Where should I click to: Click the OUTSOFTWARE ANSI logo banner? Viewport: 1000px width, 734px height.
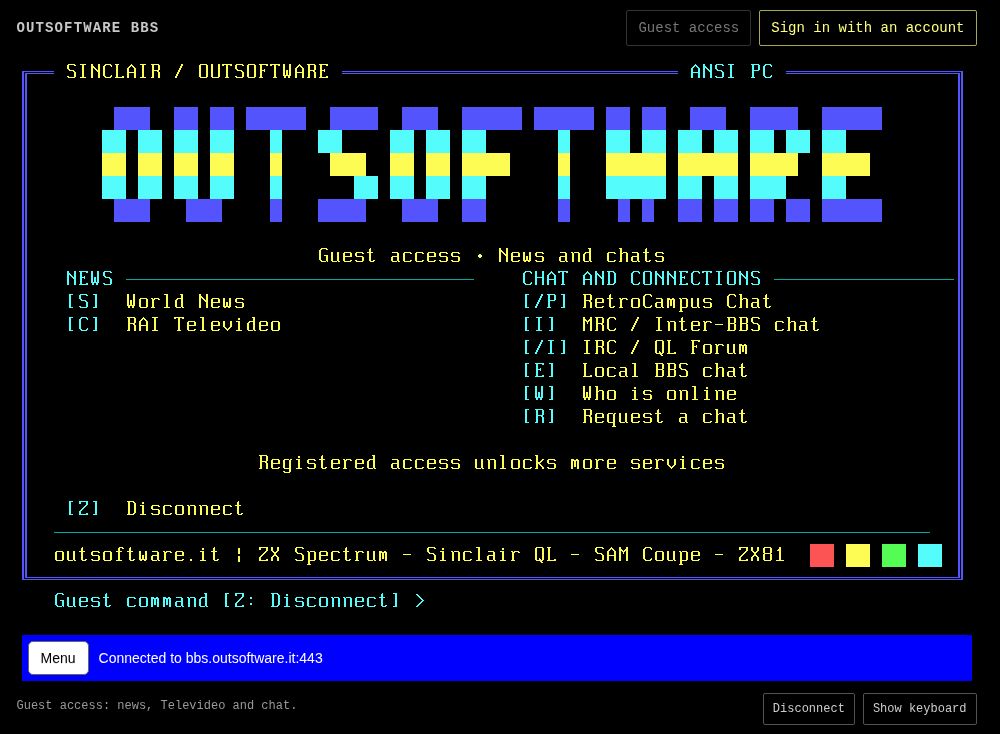[492, 165]
